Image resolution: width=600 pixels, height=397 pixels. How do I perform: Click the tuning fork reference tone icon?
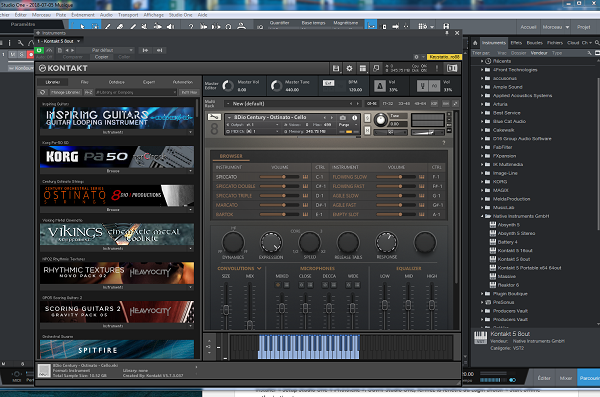tap(422, 86)
